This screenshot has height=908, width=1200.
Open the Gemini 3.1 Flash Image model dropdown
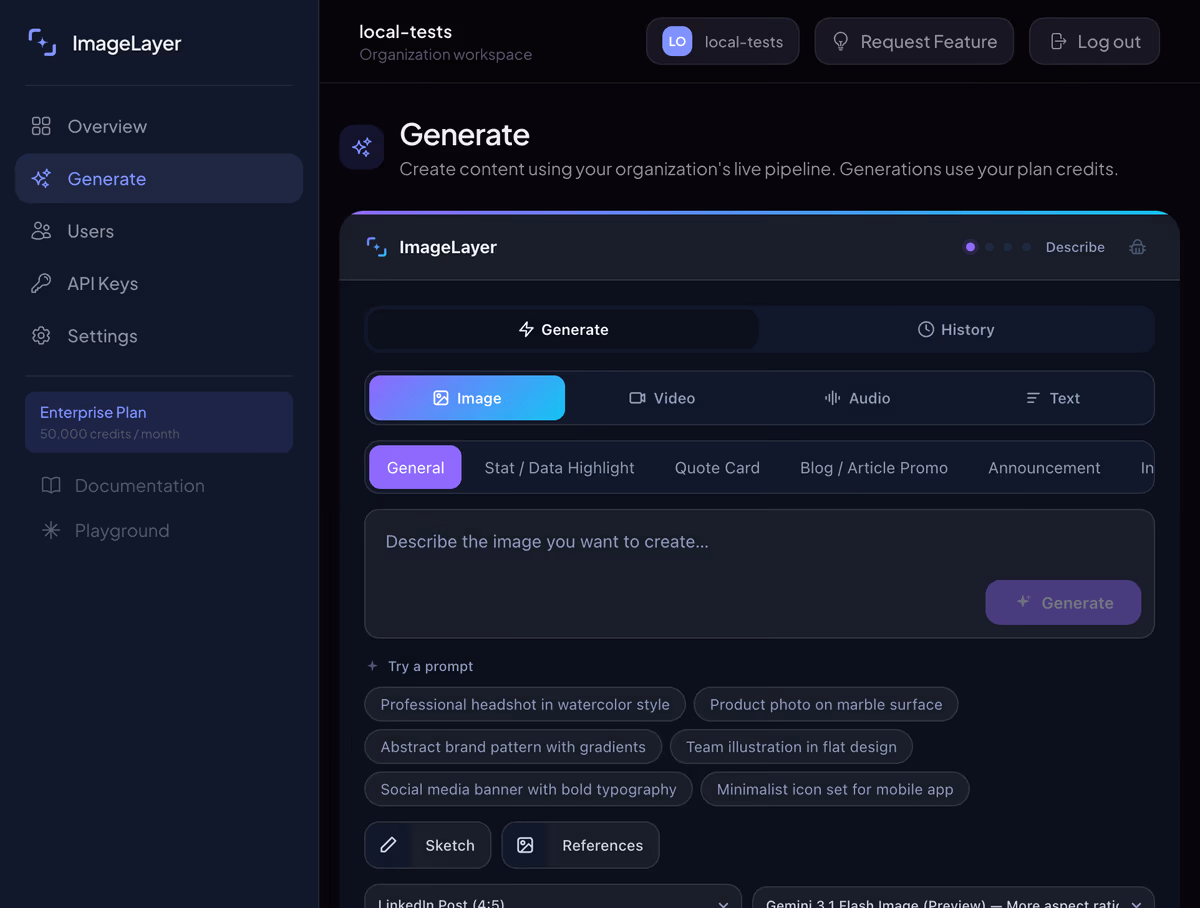click(953, 896)
